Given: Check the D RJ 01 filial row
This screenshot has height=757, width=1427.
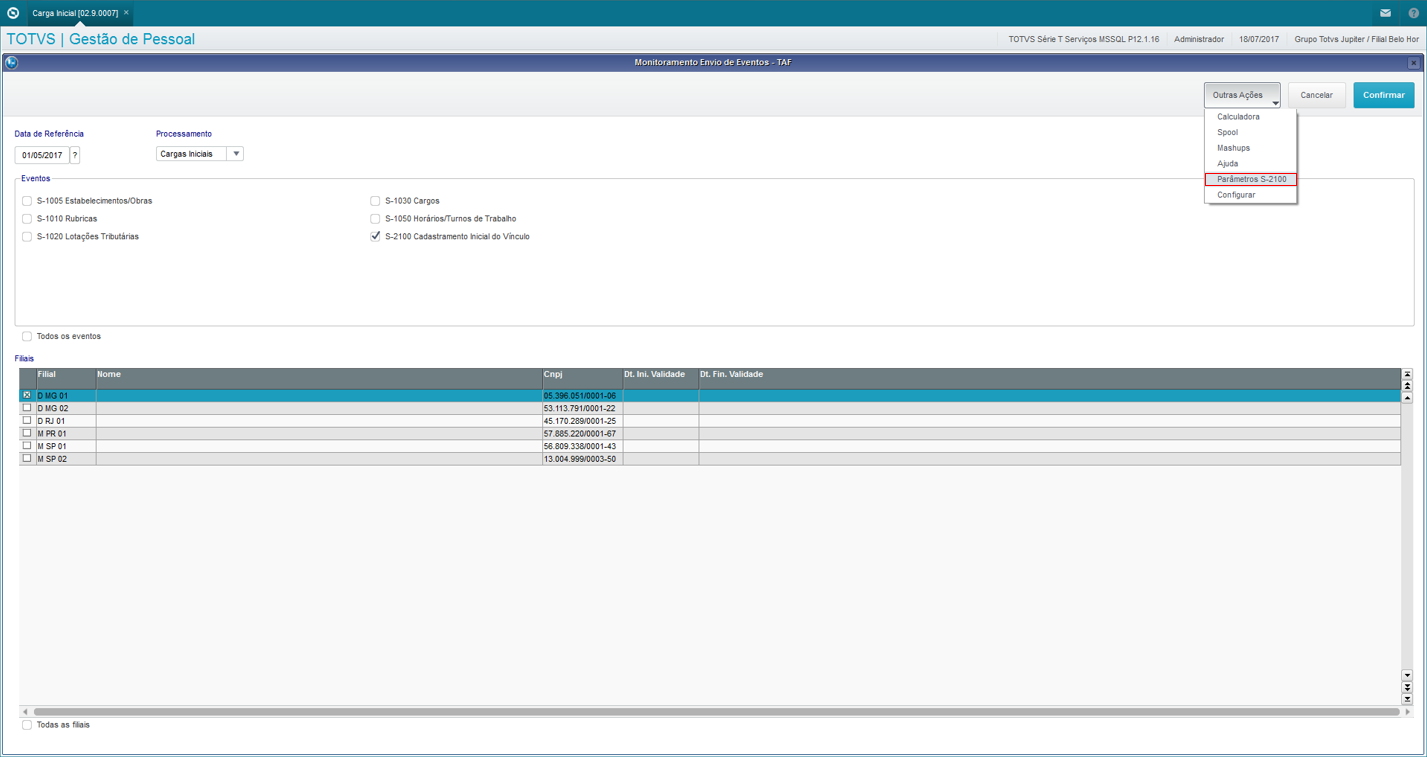Looking at the screenshot, I should pos(27,421).
